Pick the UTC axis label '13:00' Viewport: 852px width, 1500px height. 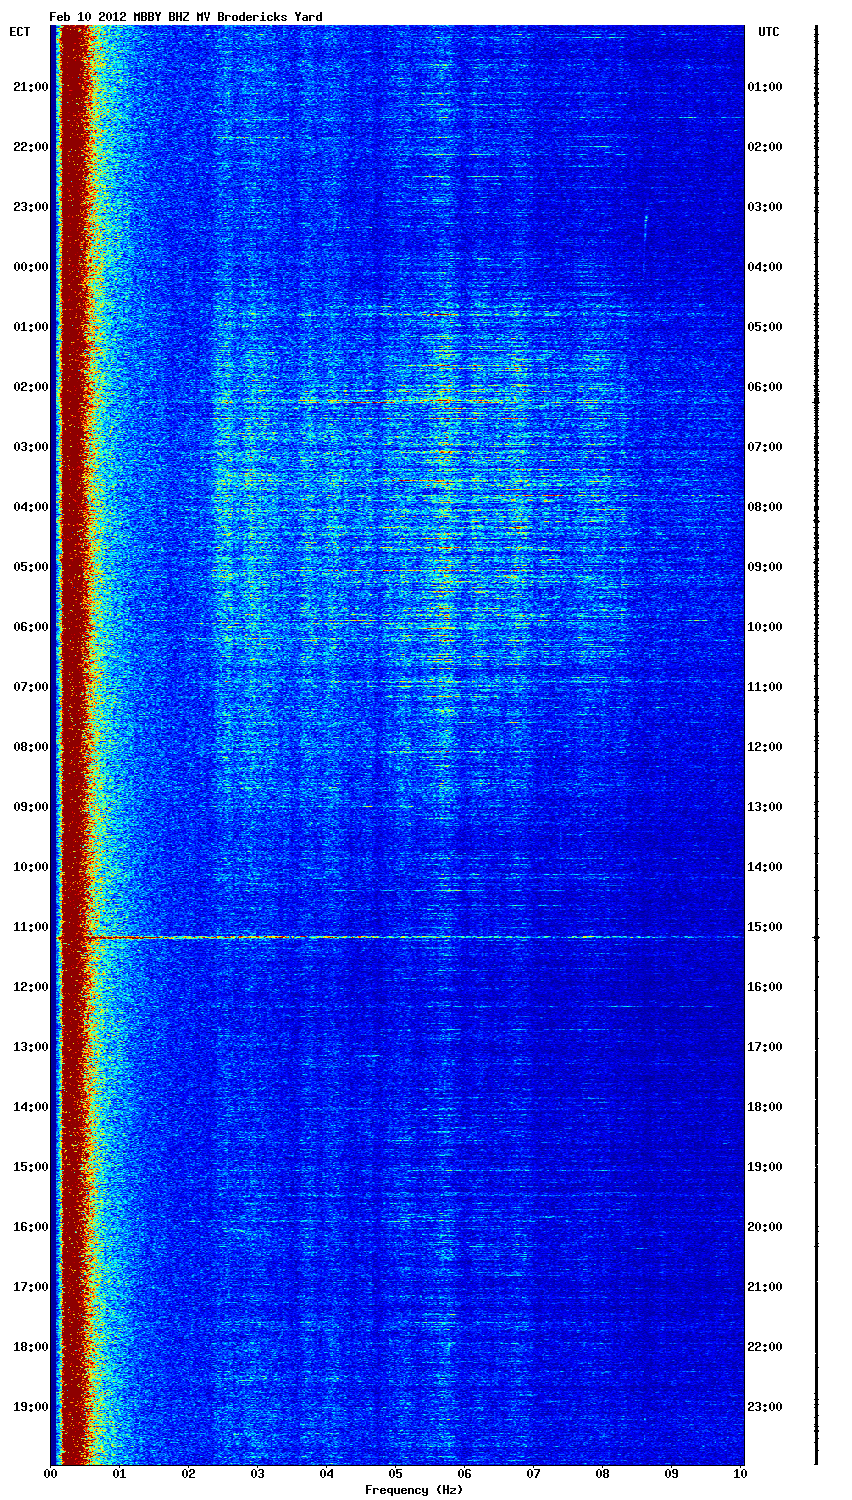click(x=765, y=807)
